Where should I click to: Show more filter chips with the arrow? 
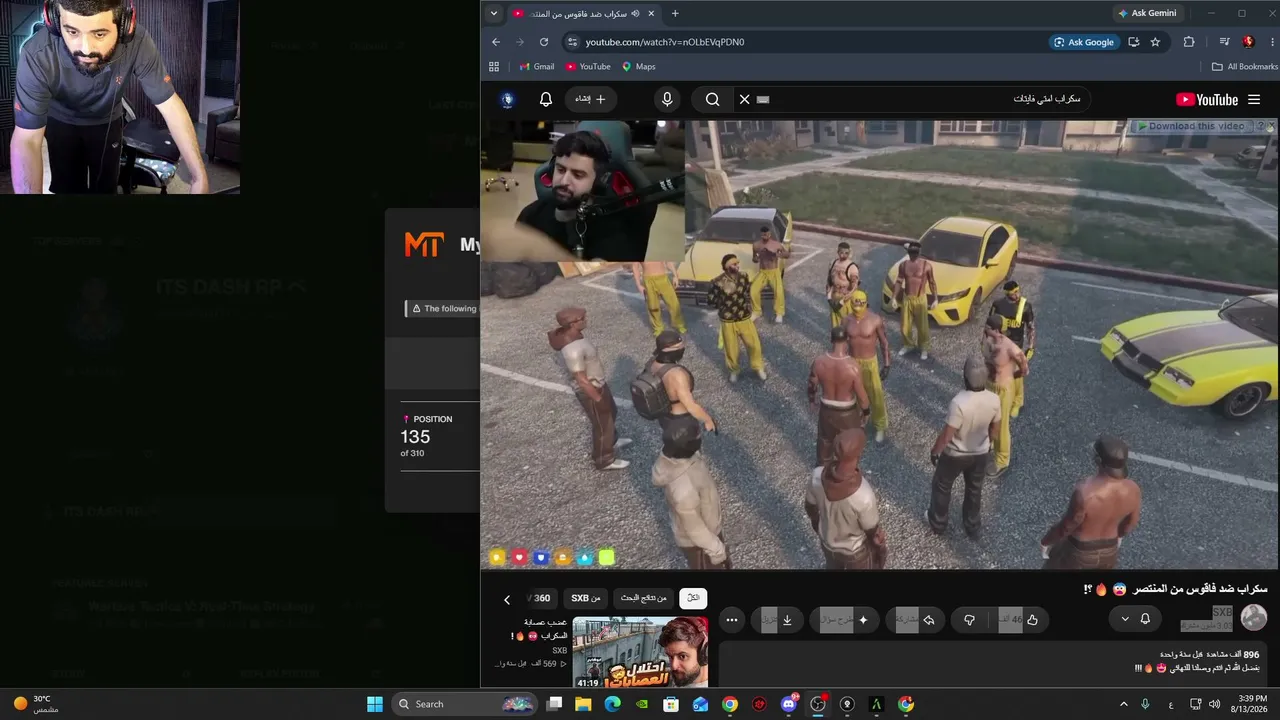(507, 599)
